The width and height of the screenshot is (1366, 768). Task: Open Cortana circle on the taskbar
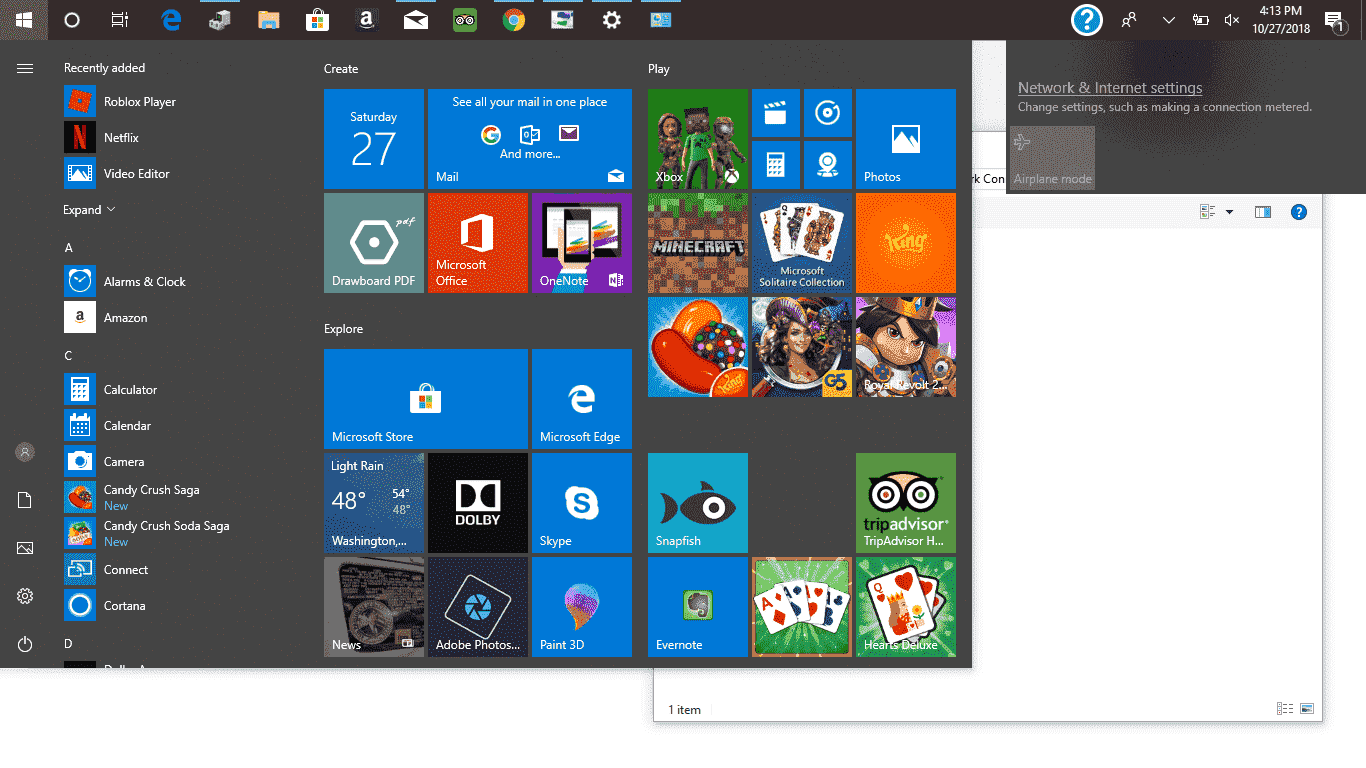(72, 20)
